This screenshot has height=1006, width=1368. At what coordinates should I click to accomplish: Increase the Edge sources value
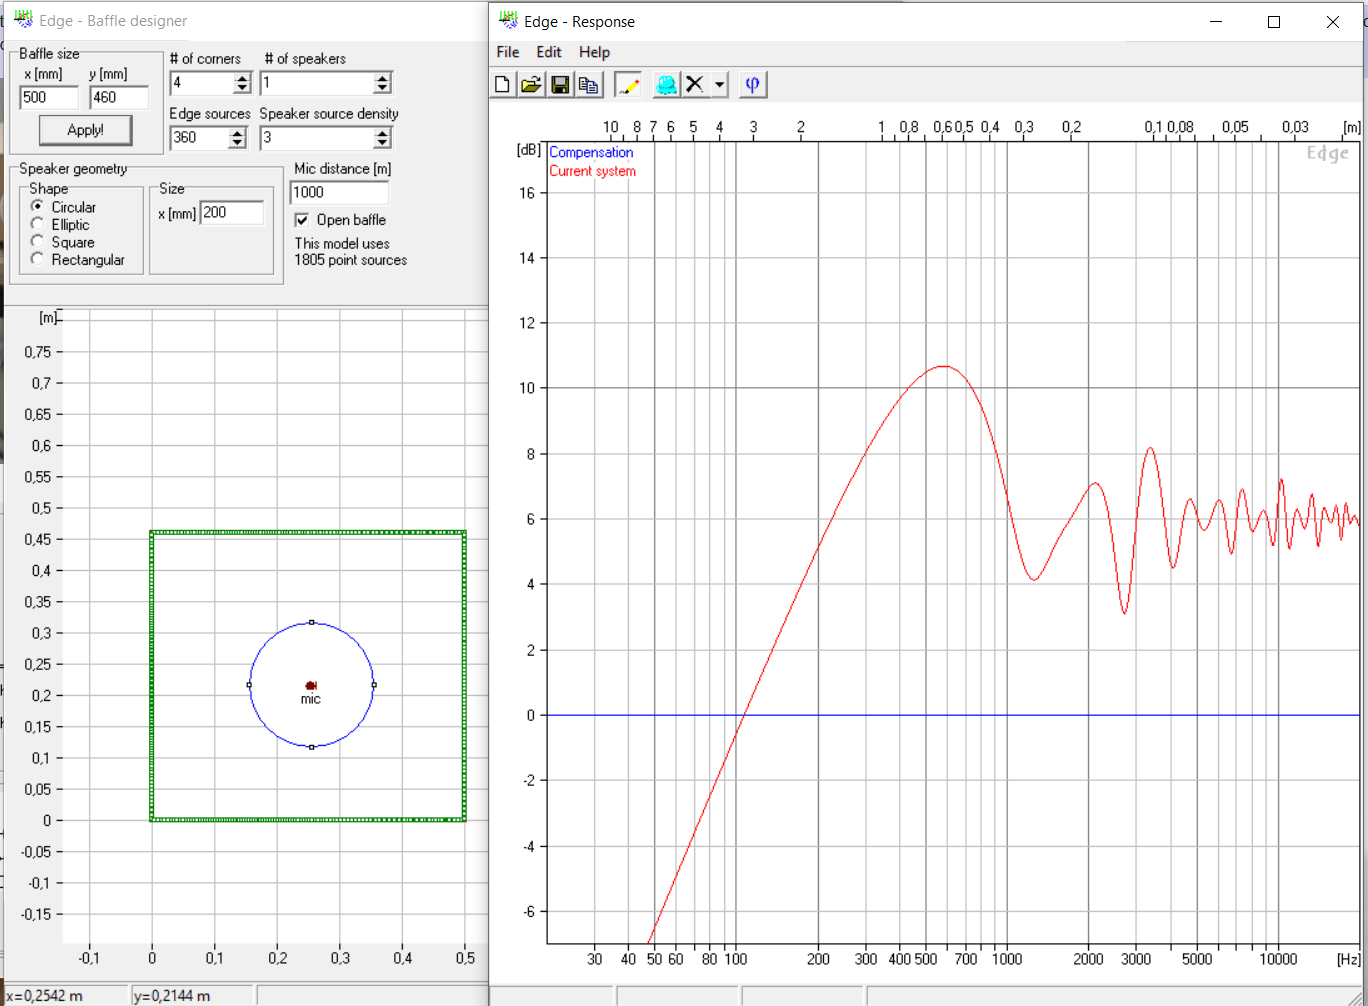(x=237, y=133)
